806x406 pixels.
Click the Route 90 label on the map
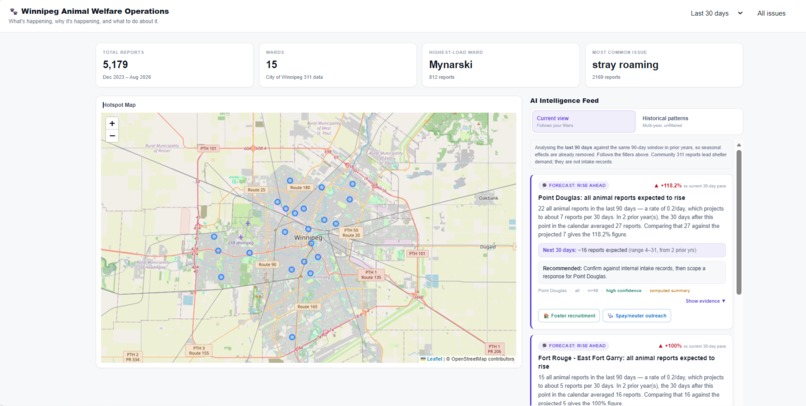point(267,264)
